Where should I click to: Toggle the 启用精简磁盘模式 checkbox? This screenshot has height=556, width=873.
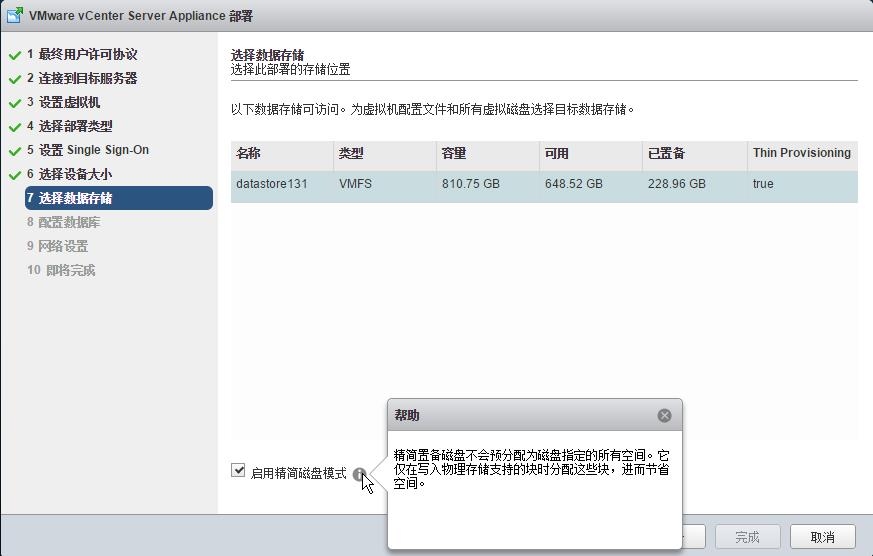pyautogui.click(x=238, y=470)
